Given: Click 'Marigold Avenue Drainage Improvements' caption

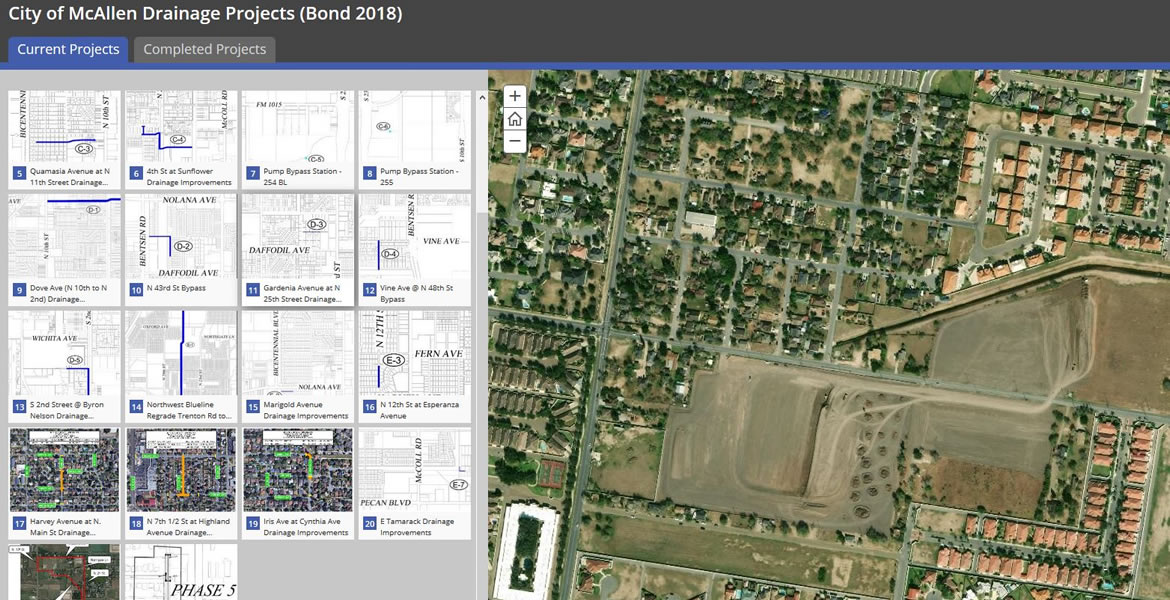Looking at the screenshot, I should [x=306, y=410].
